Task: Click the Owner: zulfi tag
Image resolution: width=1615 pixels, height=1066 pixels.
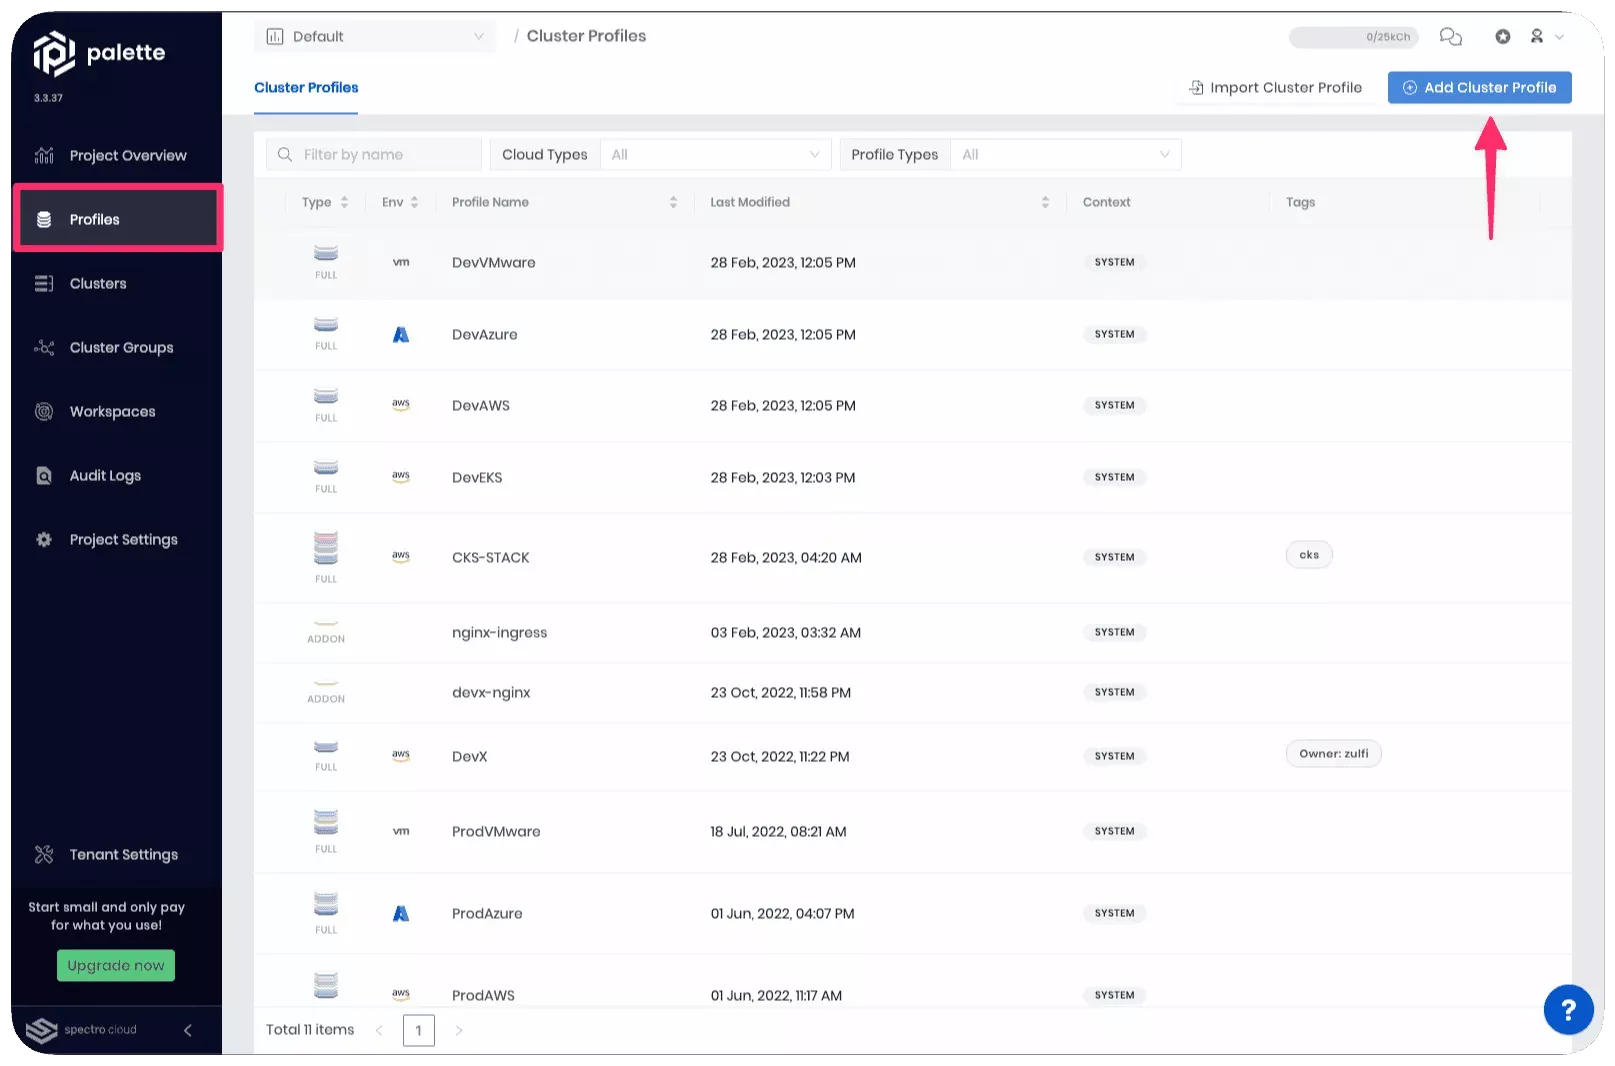Action: pyautogui.click(x=1333, y=754)
